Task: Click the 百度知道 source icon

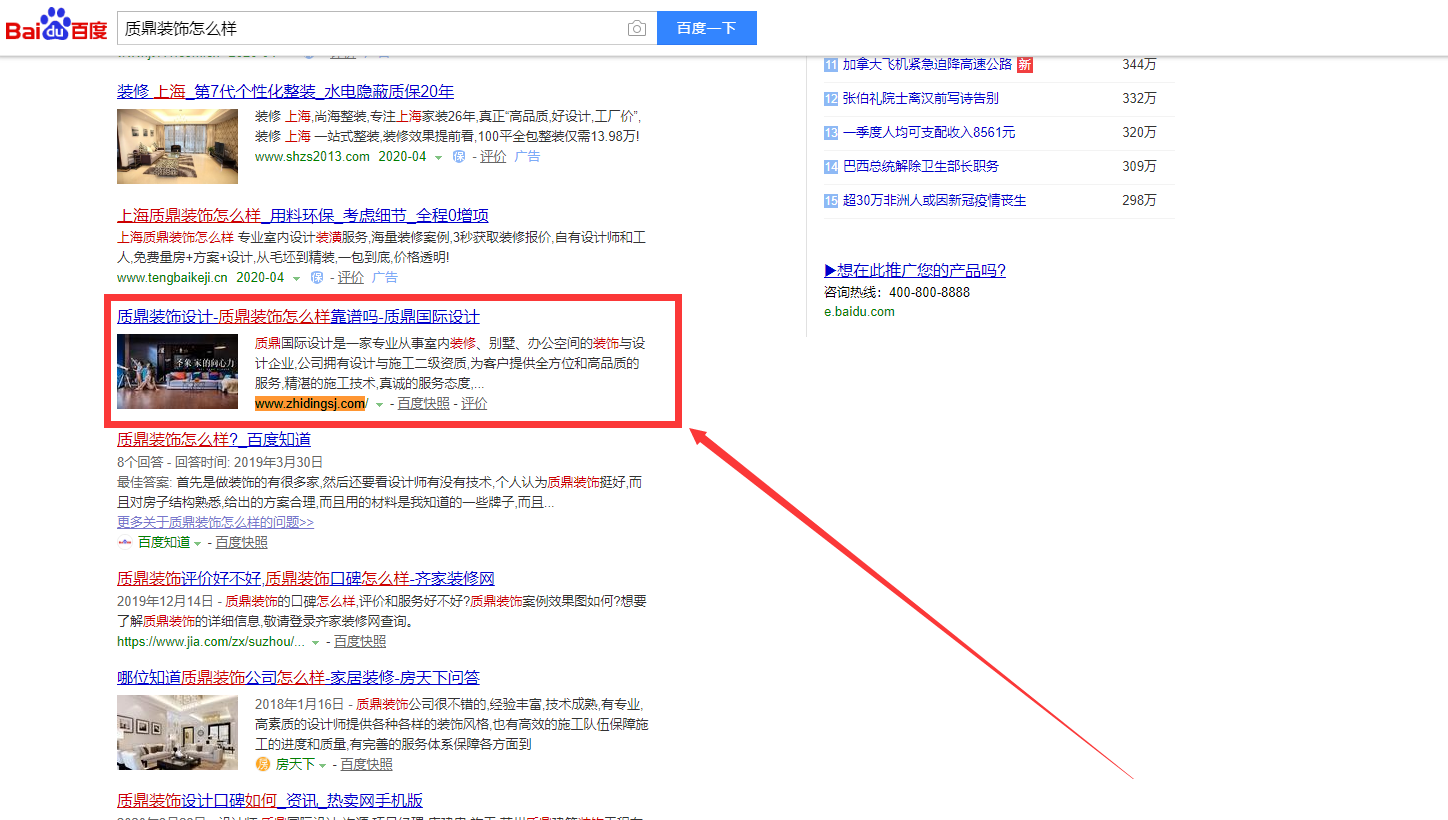Action: click(x=125, y=542)
